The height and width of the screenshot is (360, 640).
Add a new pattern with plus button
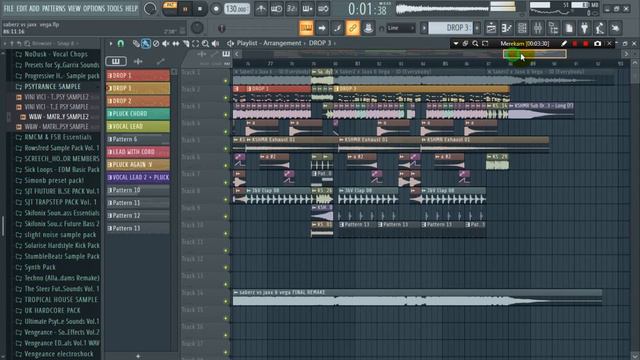138,356
